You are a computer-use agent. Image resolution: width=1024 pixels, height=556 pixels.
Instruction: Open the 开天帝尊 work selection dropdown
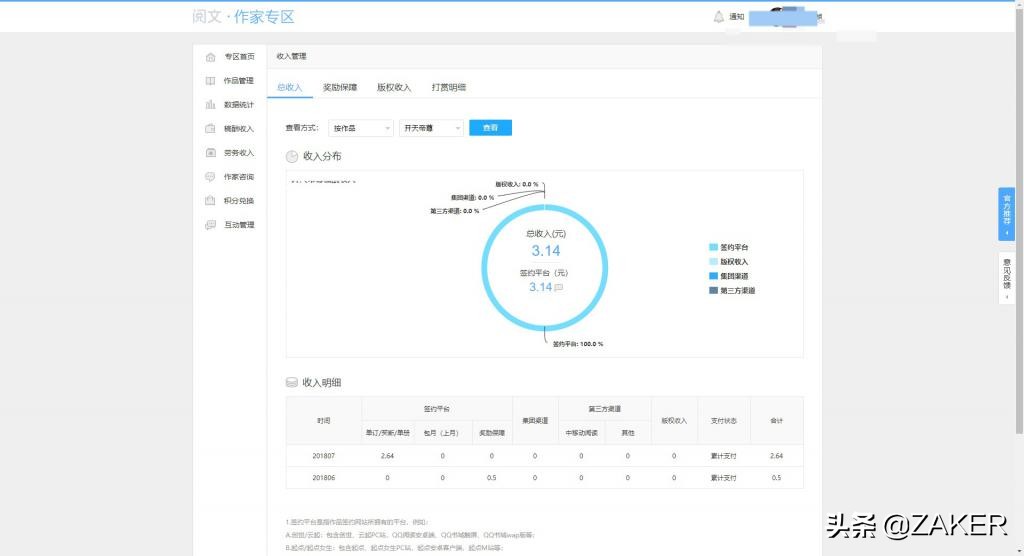(x=431, y=128)
